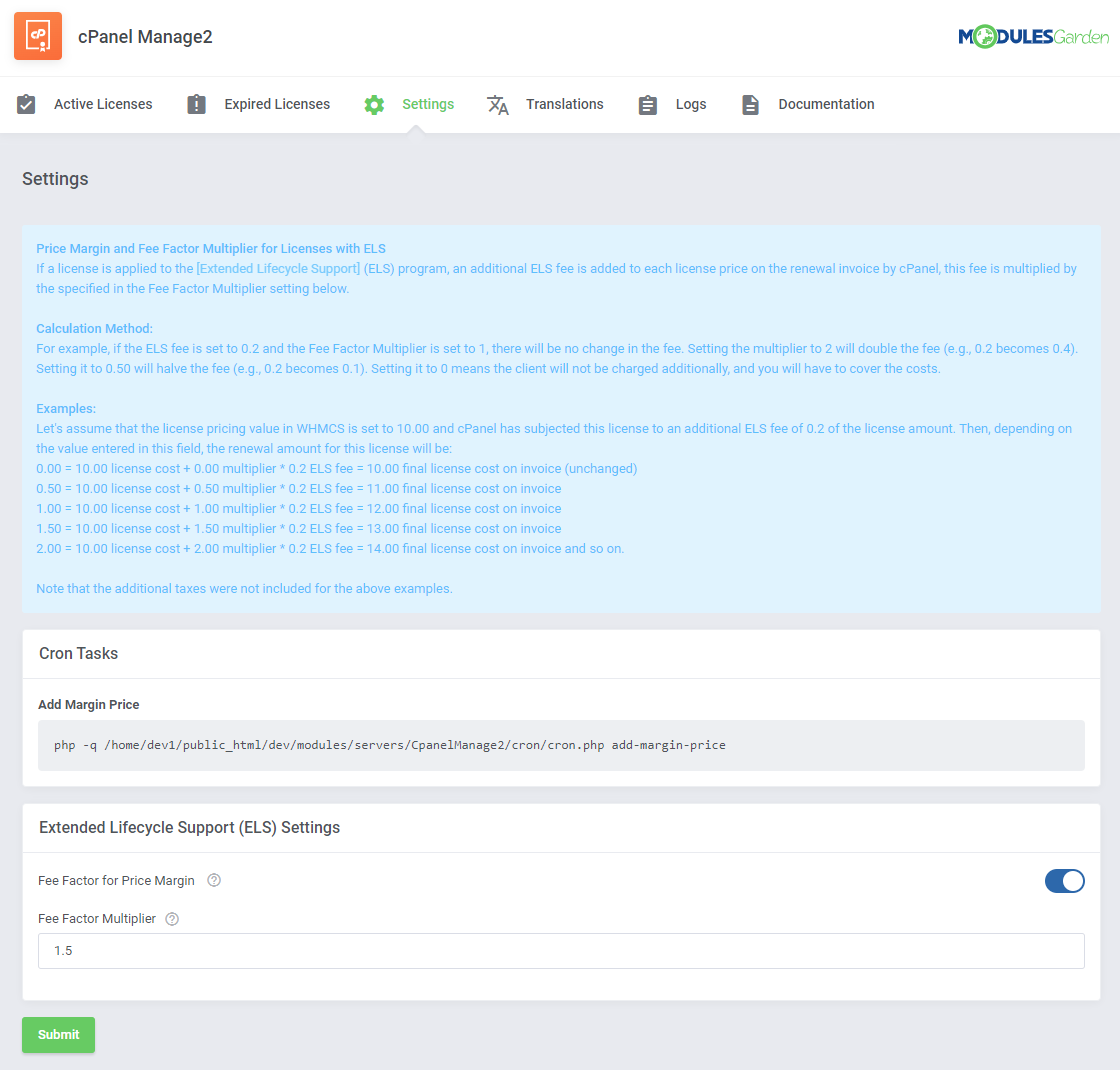Click the green Submit button
This screenshot has height=1070, width=1120.
[59, 1034]
